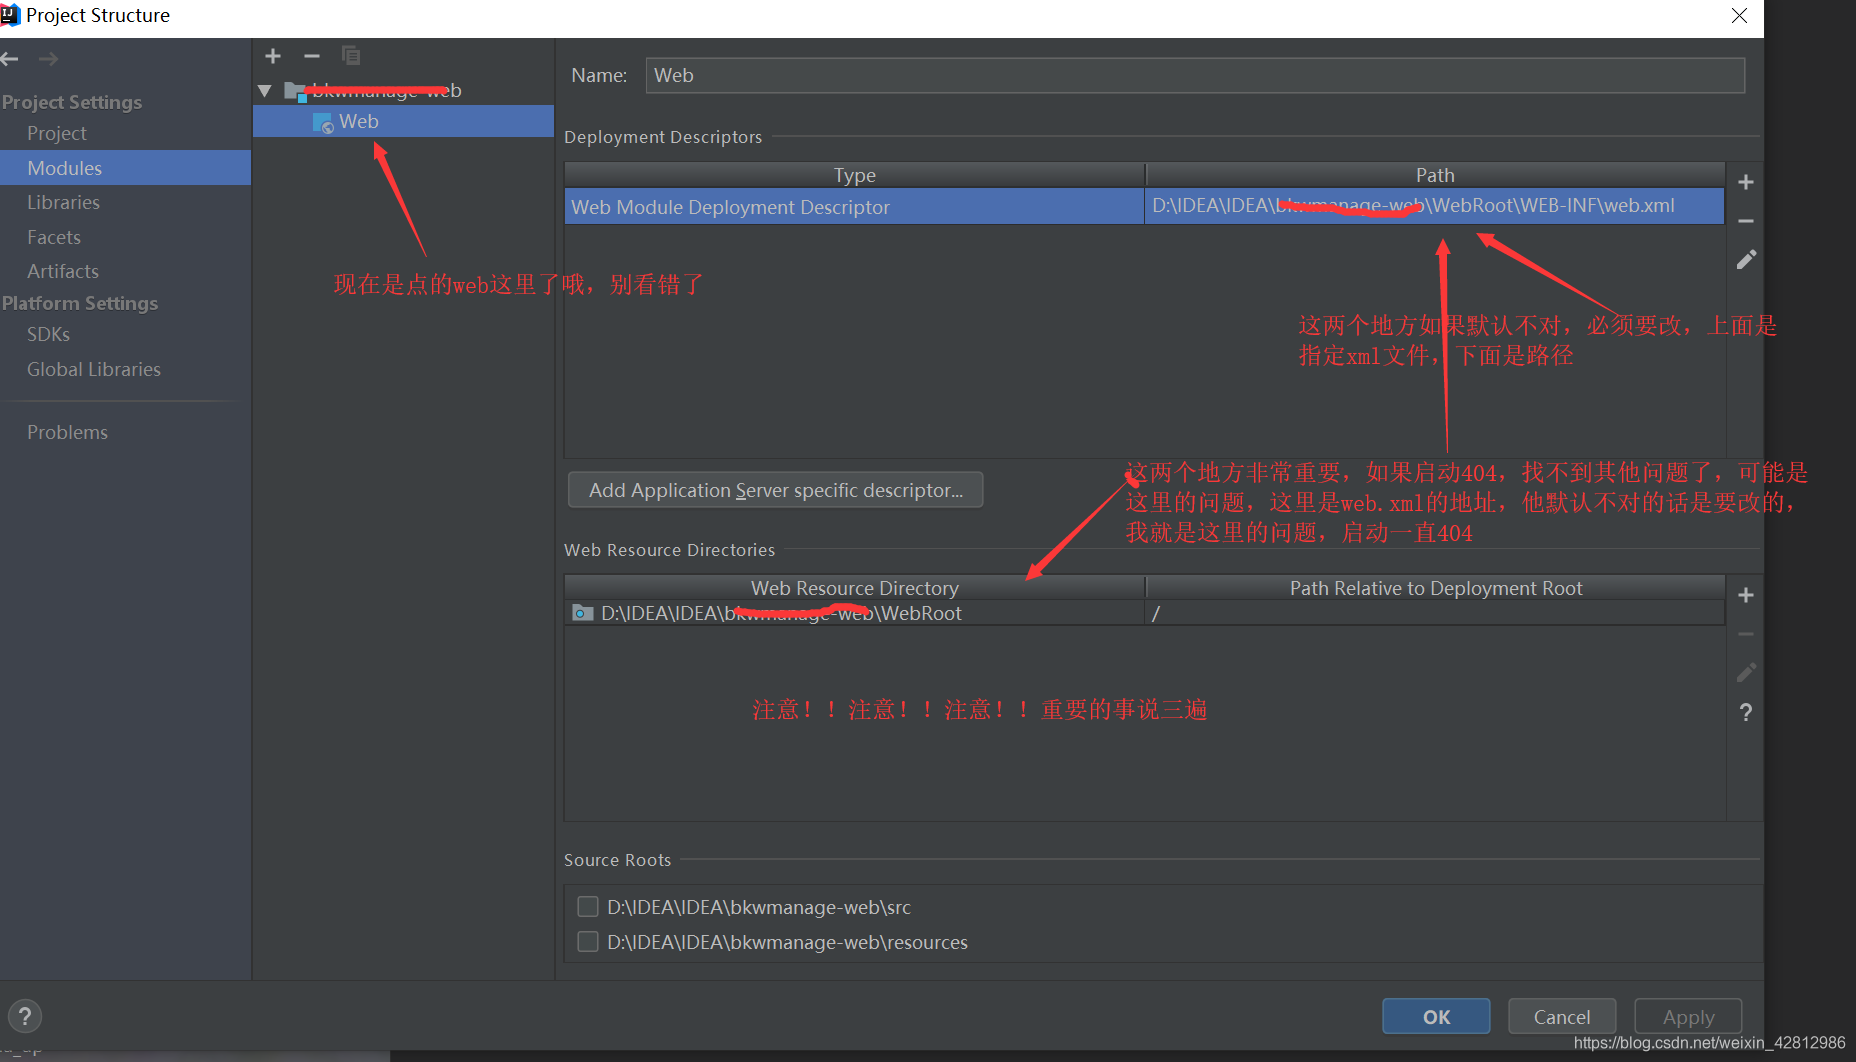Edit web resource directory pencil icon
This screenshot has height=1062, width=1856.
tap(1746, 673)
